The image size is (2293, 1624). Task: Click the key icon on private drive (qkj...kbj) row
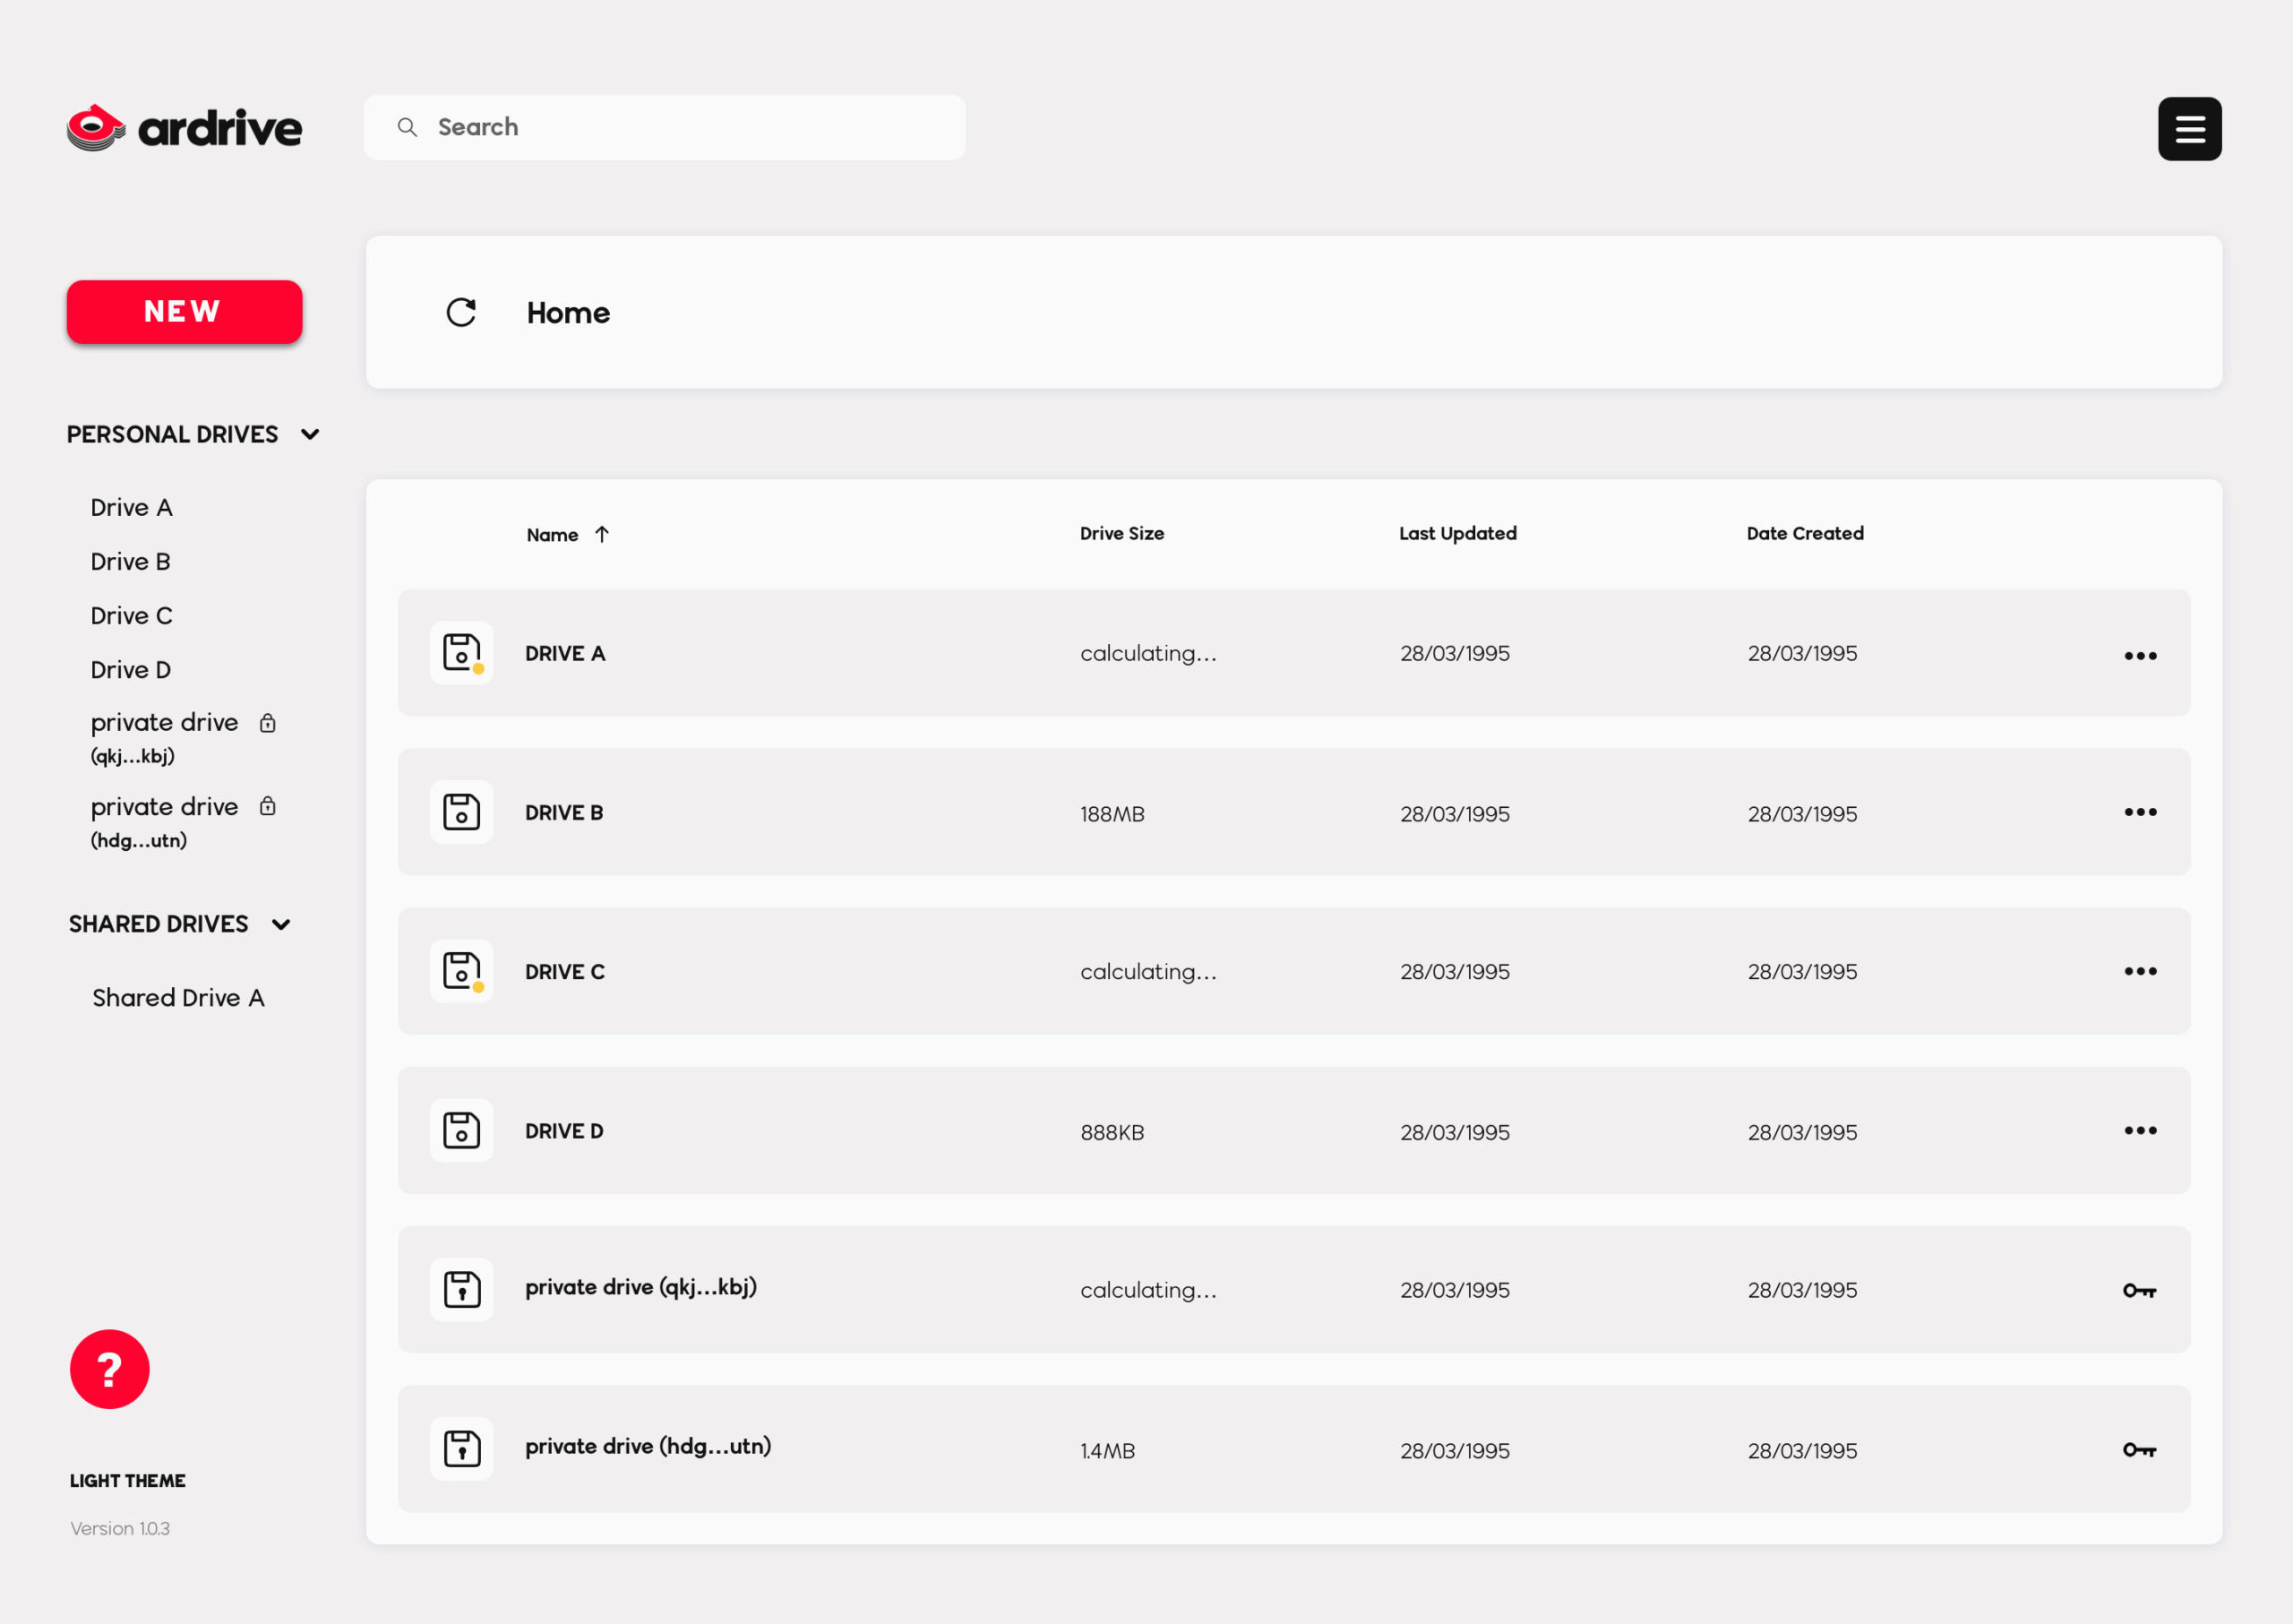2140,1290
